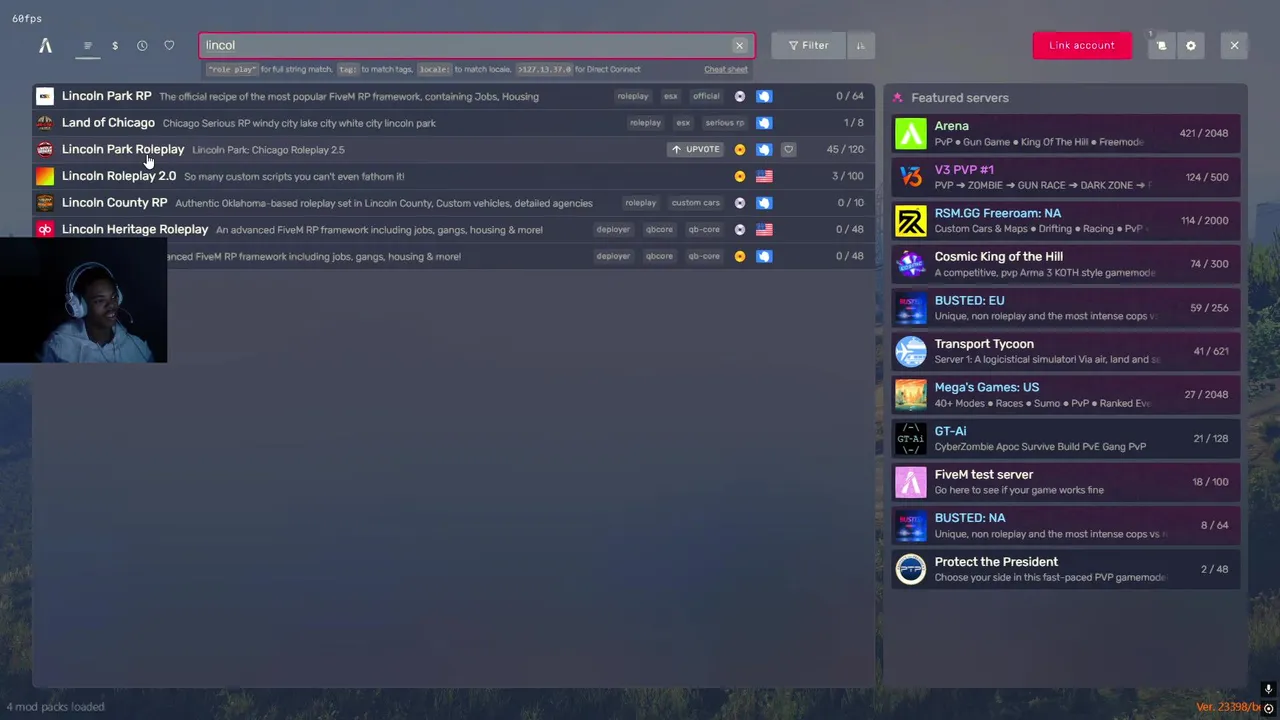Open the FiveM test server entry

pyautogui.click(x=1065, y=482)
